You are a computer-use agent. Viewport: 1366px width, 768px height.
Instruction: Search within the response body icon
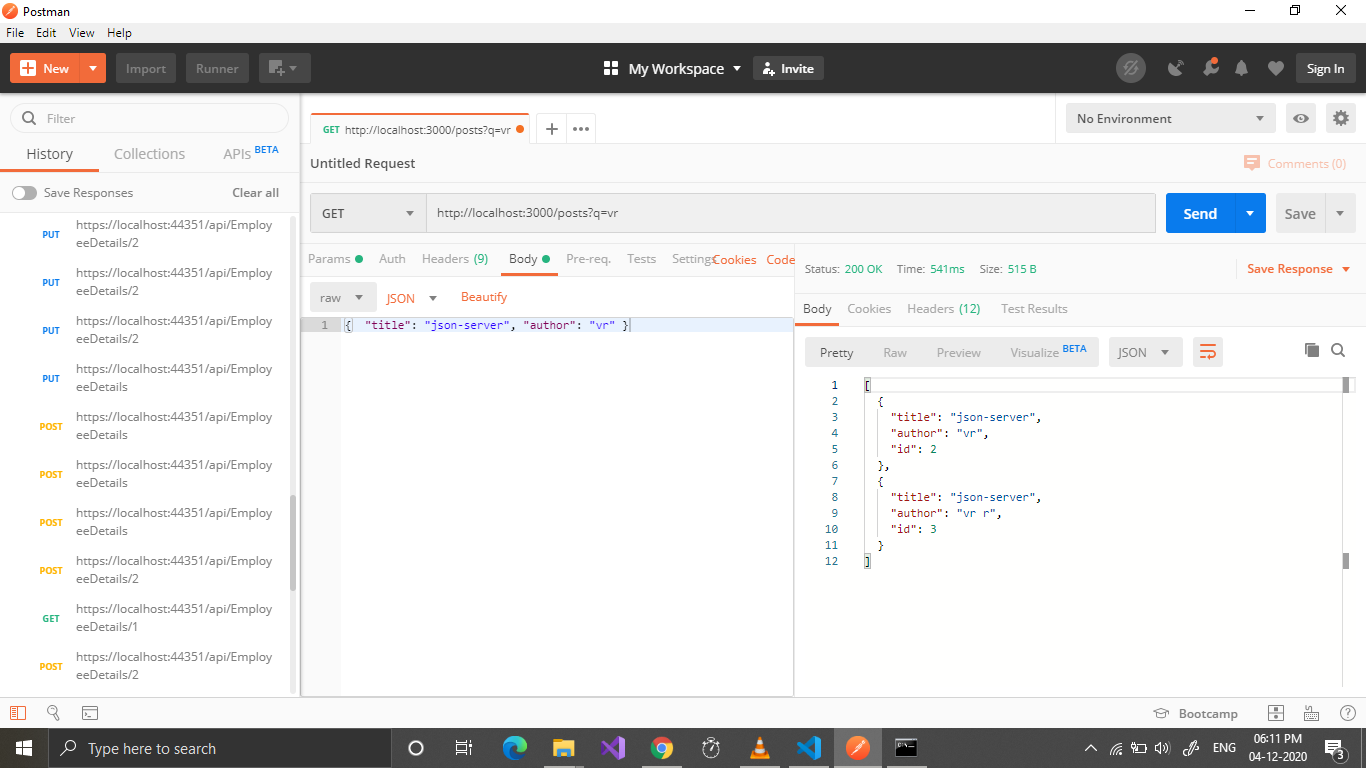click(1338, 350)
